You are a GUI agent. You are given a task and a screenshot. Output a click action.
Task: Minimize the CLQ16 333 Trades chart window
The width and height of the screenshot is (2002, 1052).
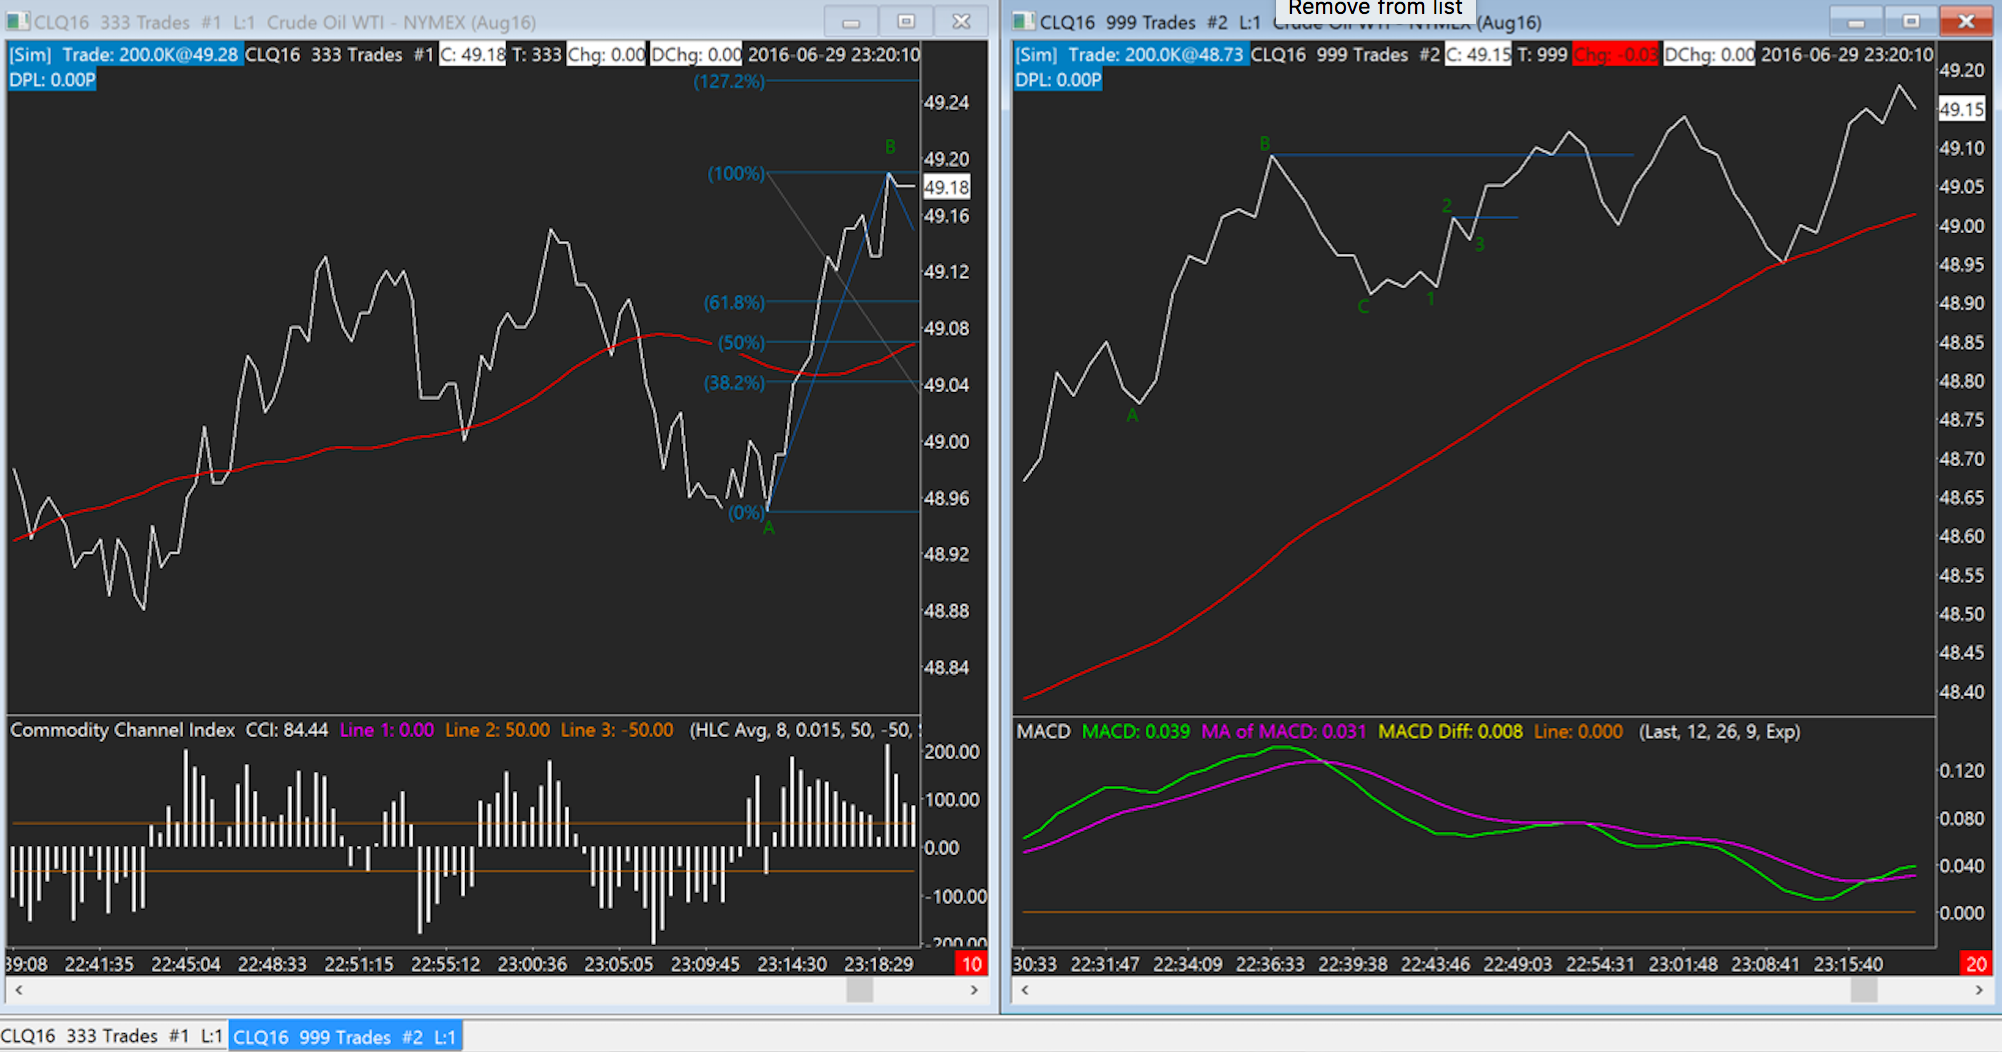(x=851, y=21)
